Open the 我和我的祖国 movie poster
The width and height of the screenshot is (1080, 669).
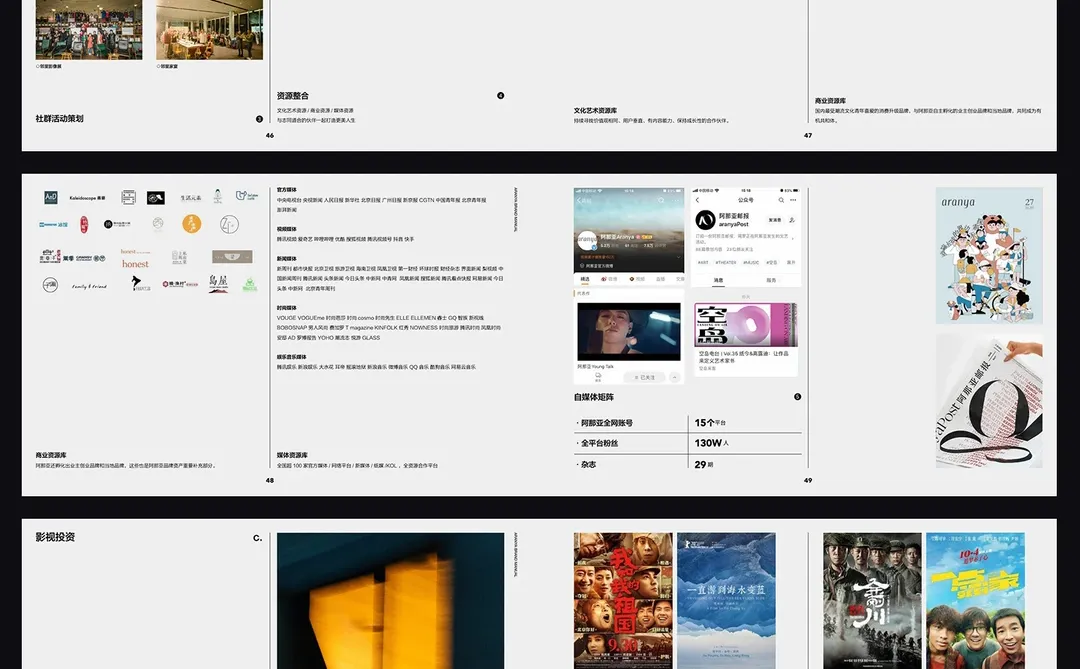tap(623, 600)
